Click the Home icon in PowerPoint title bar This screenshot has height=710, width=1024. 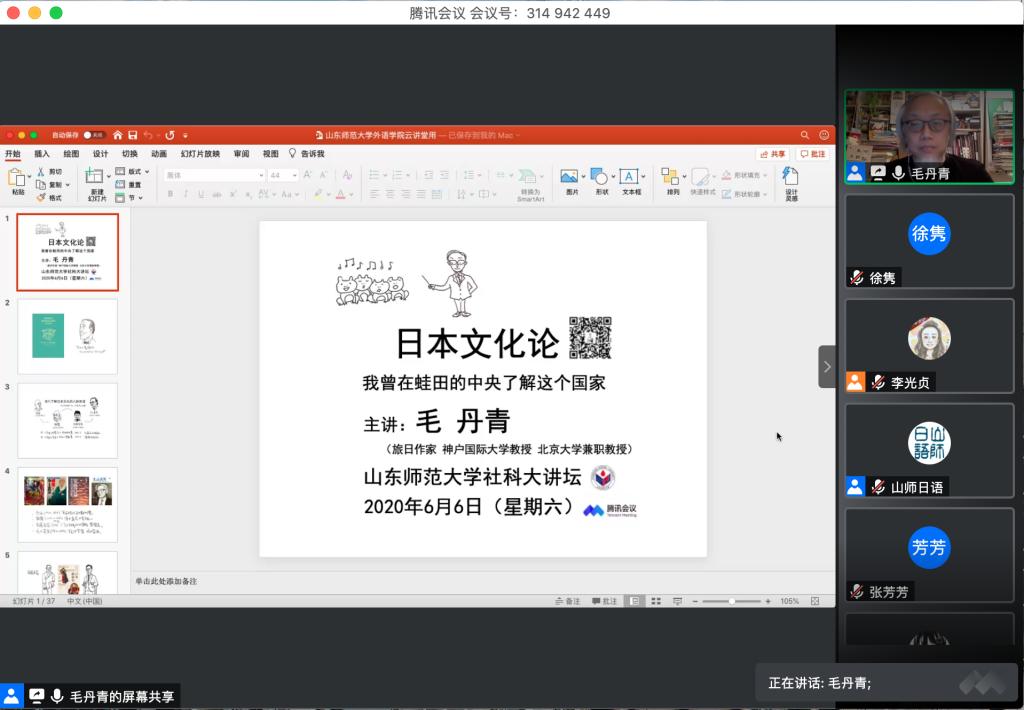click(x=118, y=135)
